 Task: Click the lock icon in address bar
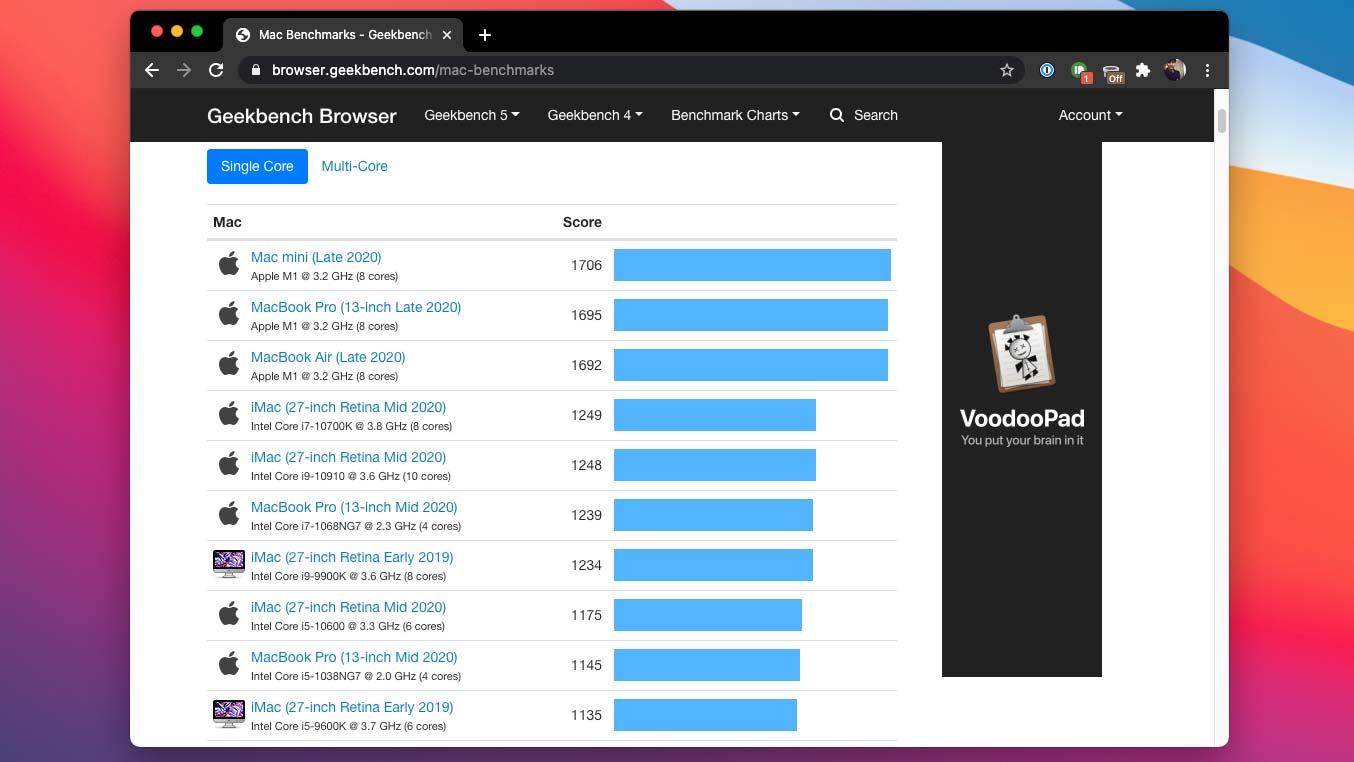point(255,70)
